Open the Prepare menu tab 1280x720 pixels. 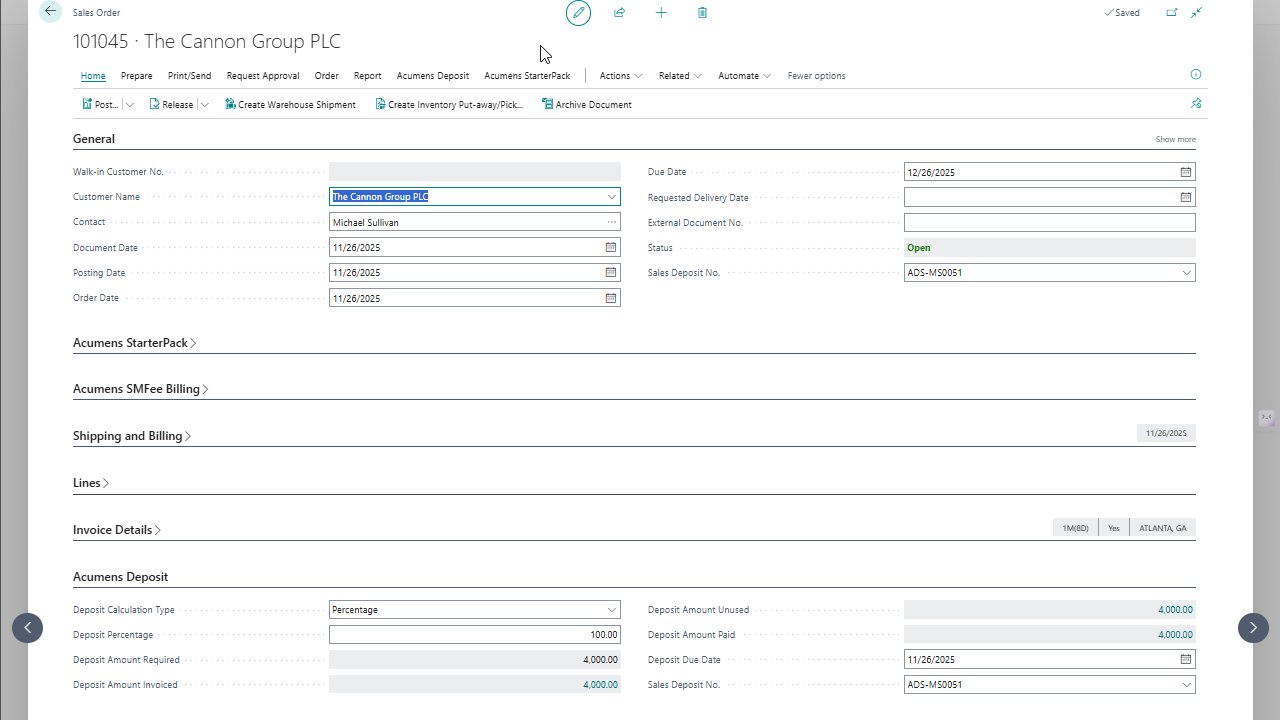[137, 76]
